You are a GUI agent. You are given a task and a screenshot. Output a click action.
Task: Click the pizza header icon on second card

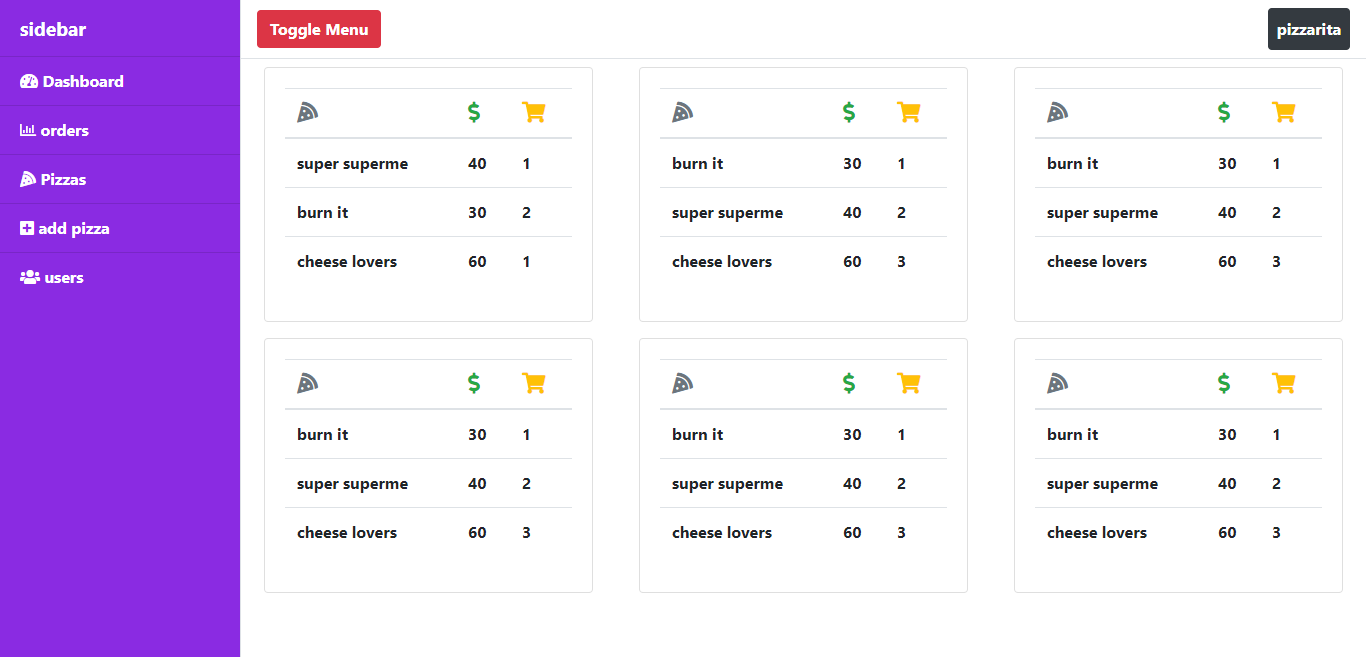click(682, 112)
